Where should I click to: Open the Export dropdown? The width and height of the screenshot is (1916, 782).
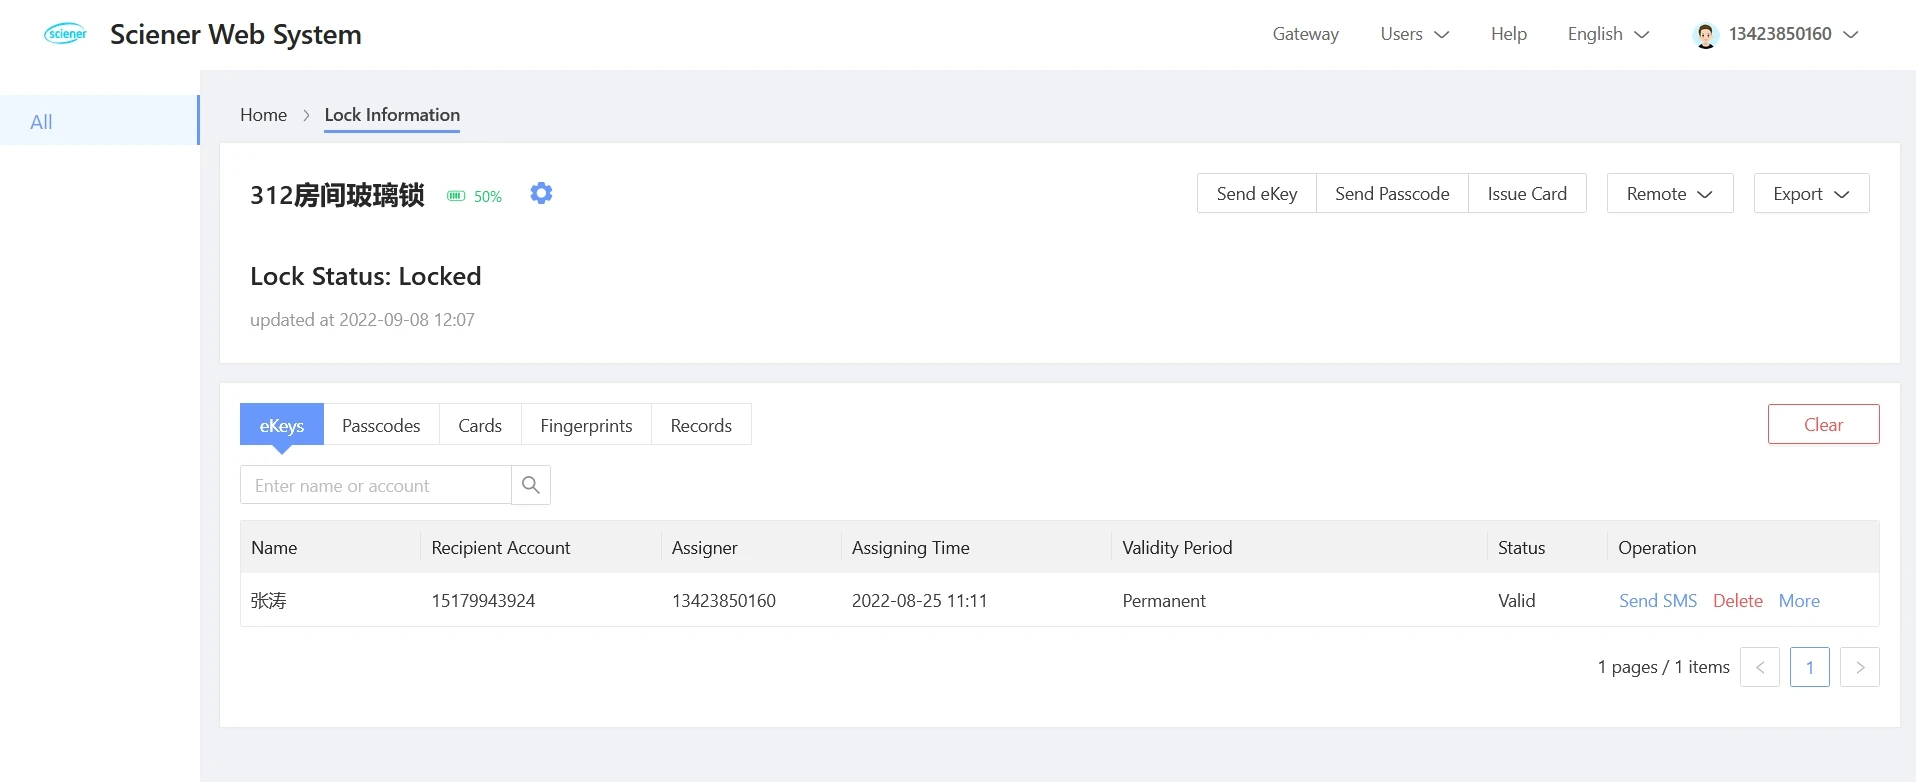1811,193
